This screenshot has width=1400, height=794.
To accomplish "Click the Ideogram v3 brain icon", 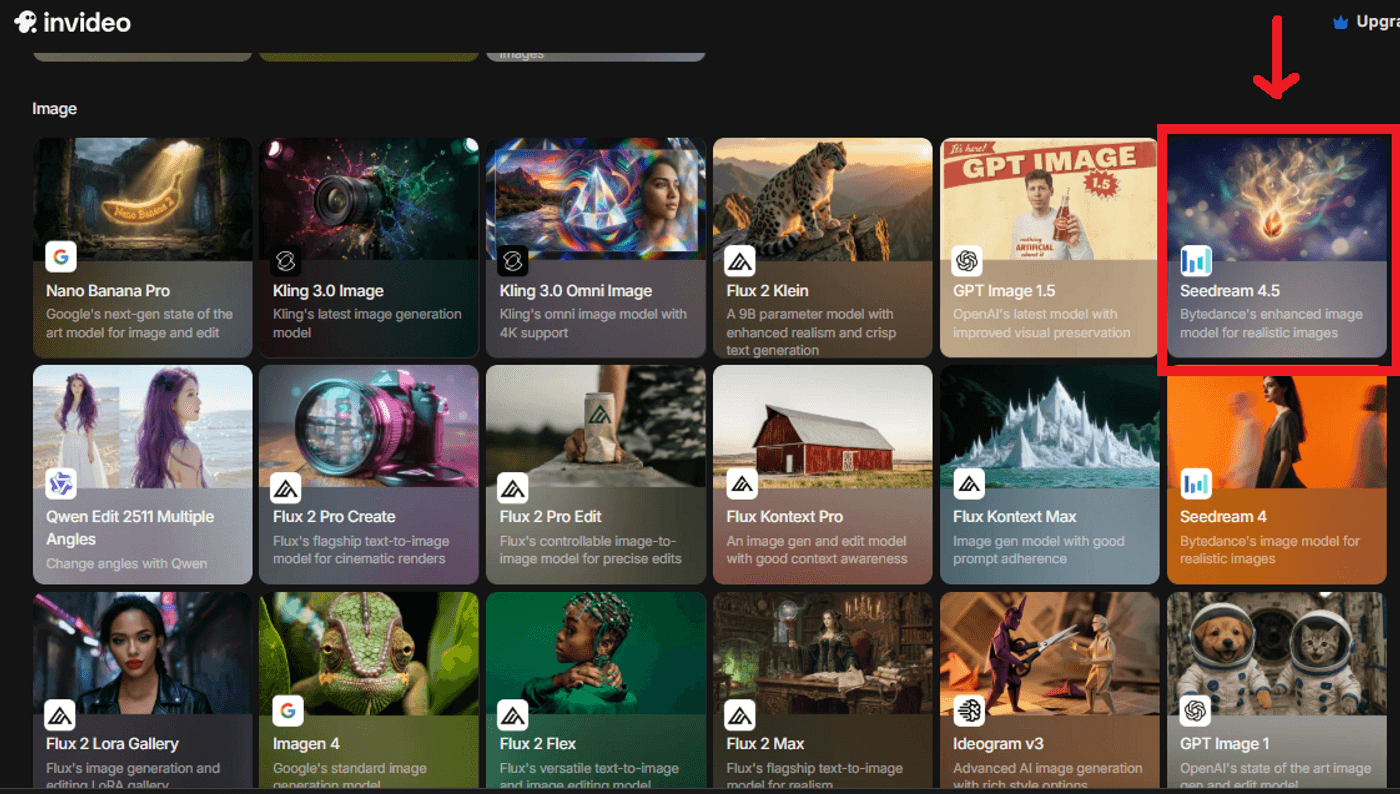I will (967, 711).
